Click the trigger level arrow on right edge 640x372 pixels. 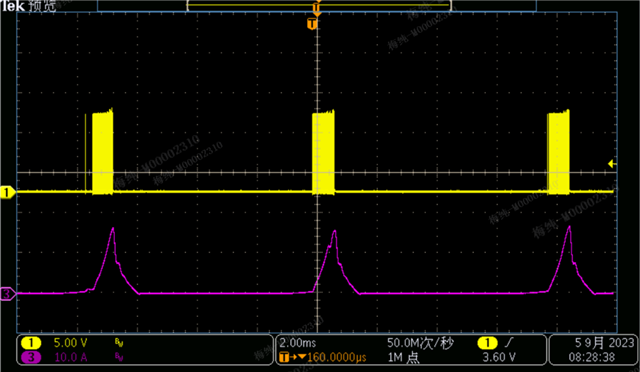[x=612, y=164]
